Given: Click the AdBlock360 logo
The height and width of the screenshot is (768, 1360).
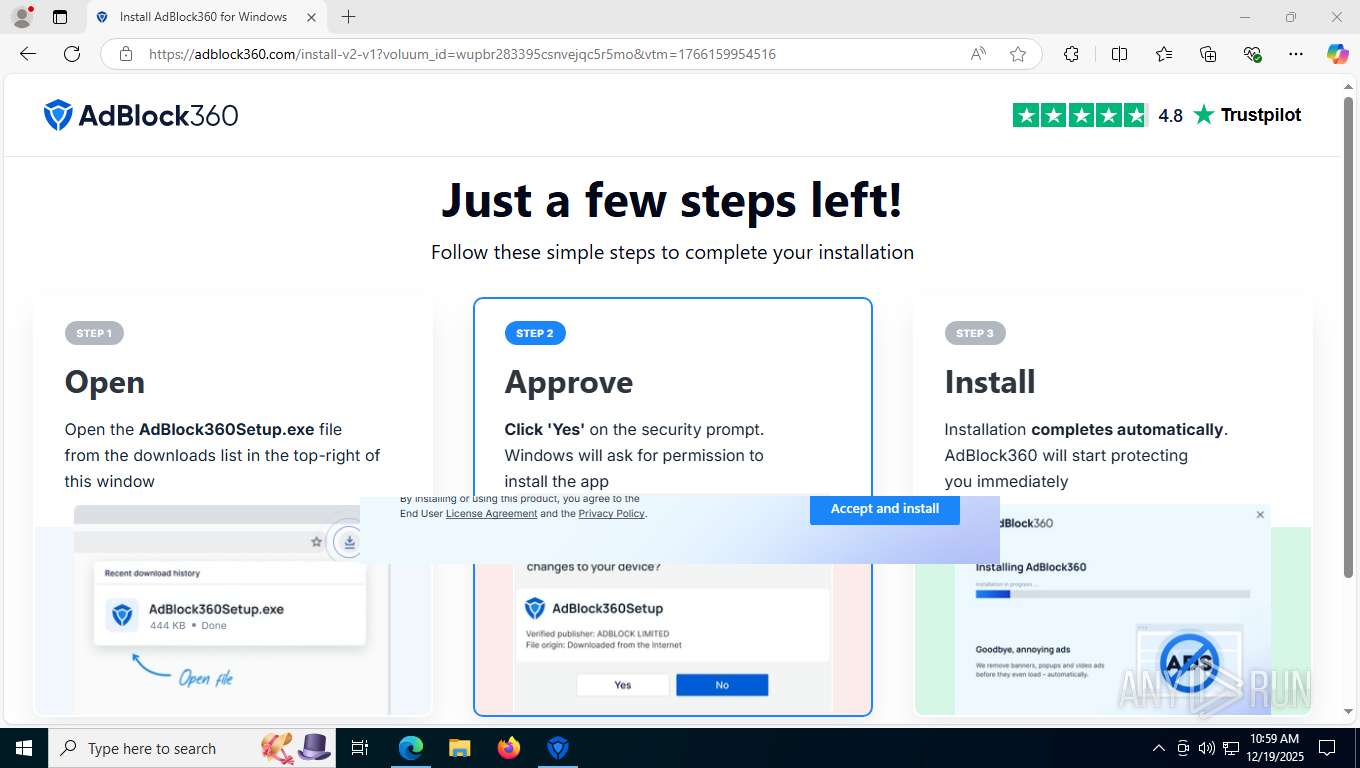Looking at the screenshot, I should pyautogui.click(x=141, y=115).
